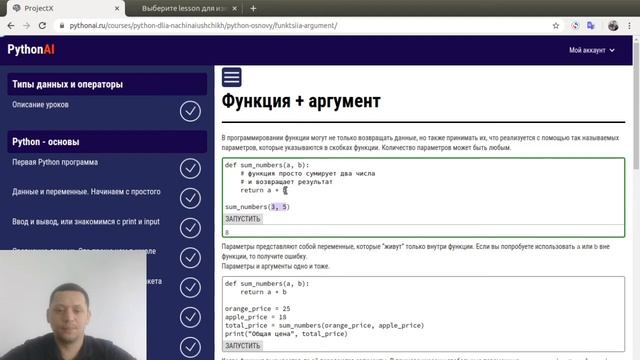This screenshot has width=640, height=360.
Task: Select the ProjectX tab
Action: [65, 8]
